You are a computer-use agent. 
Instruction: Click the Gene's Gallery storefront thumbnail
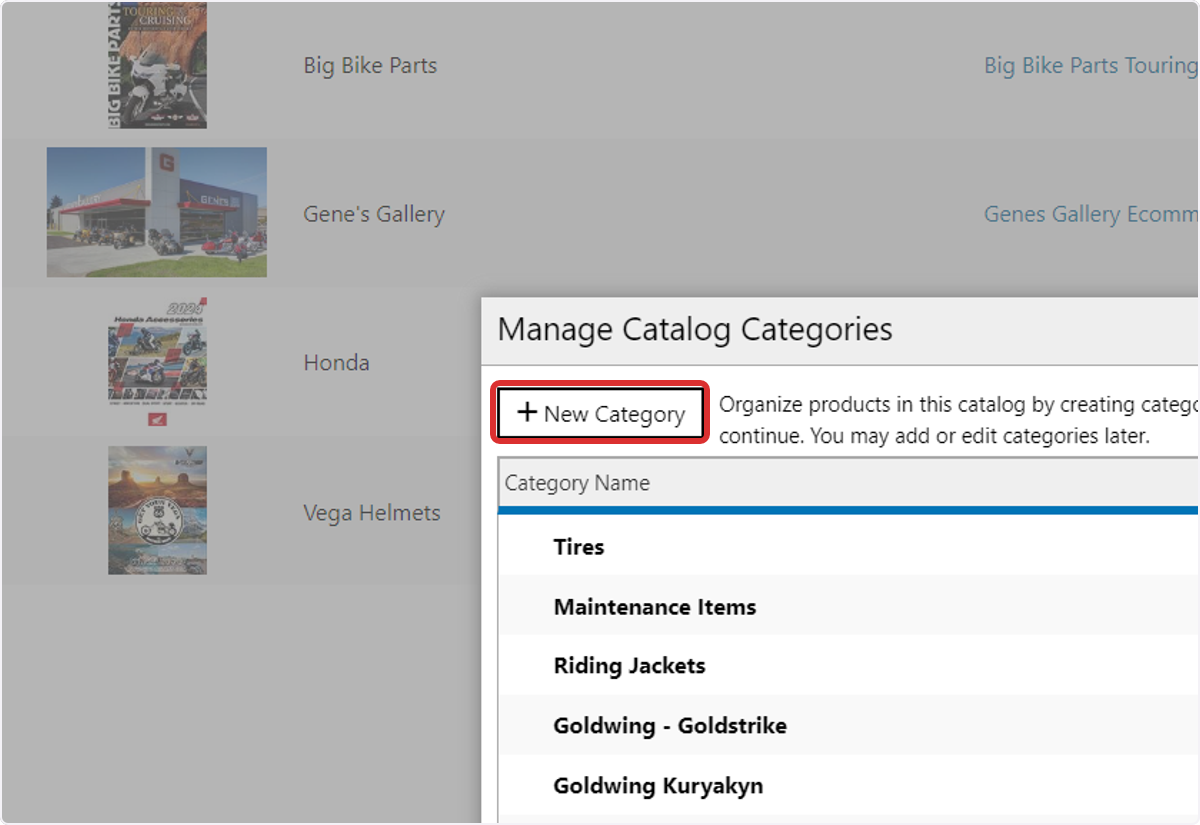157,213
